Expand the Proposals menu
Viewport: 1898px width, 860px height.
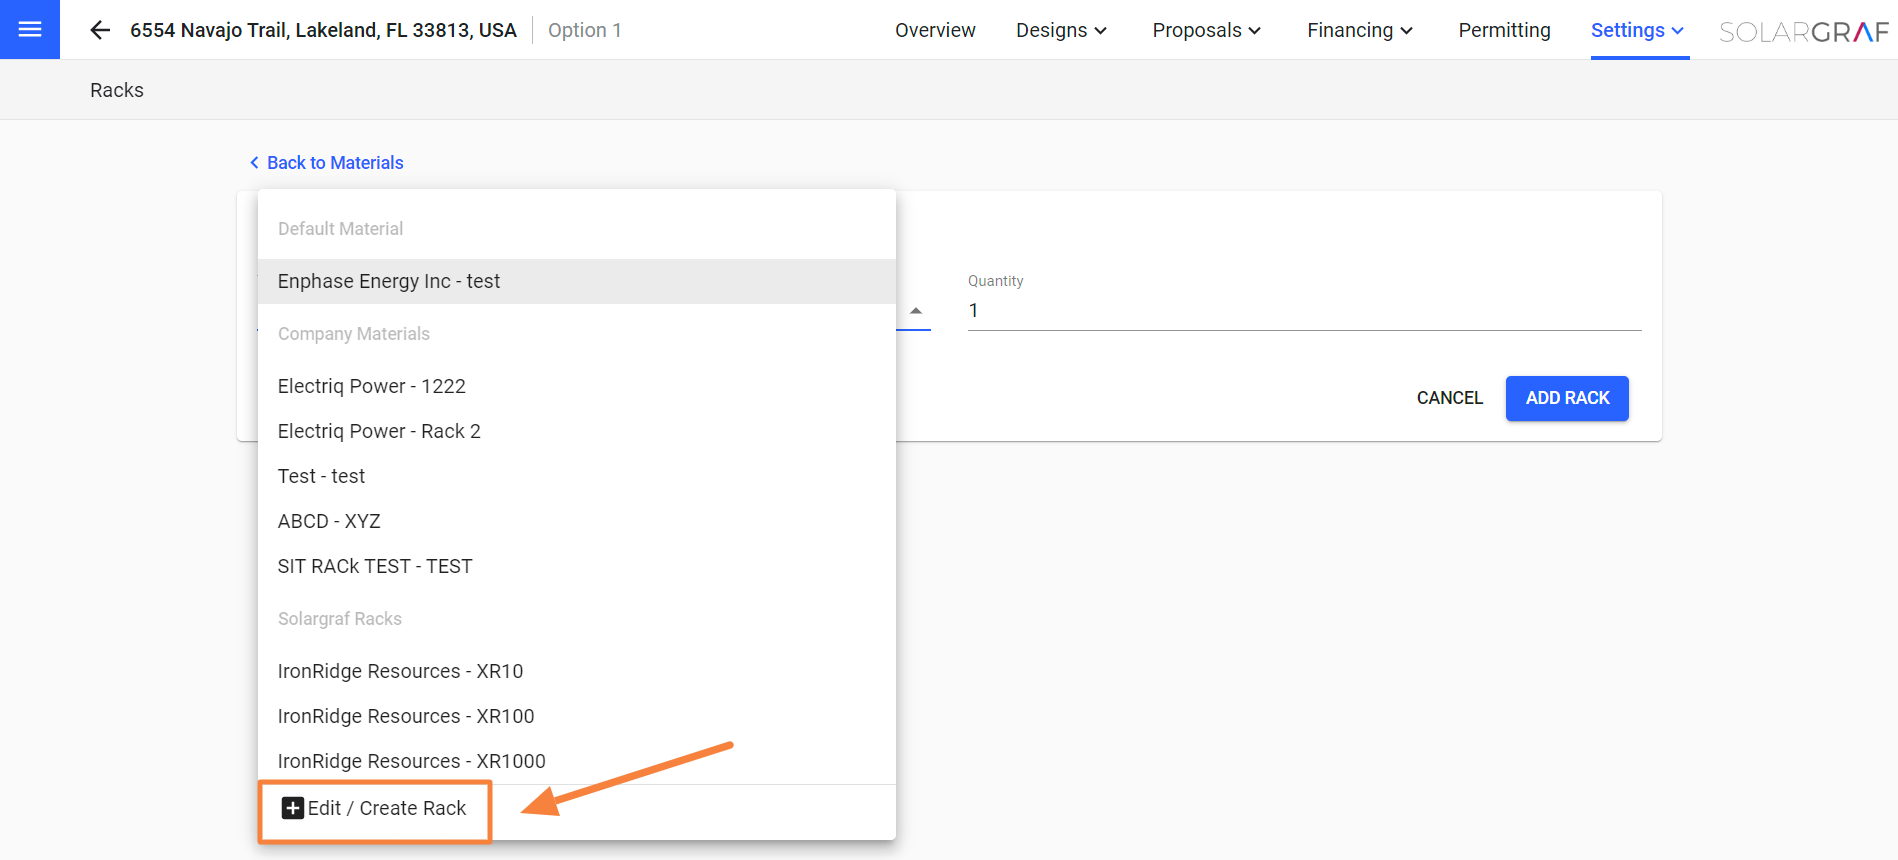[1206, 30]
